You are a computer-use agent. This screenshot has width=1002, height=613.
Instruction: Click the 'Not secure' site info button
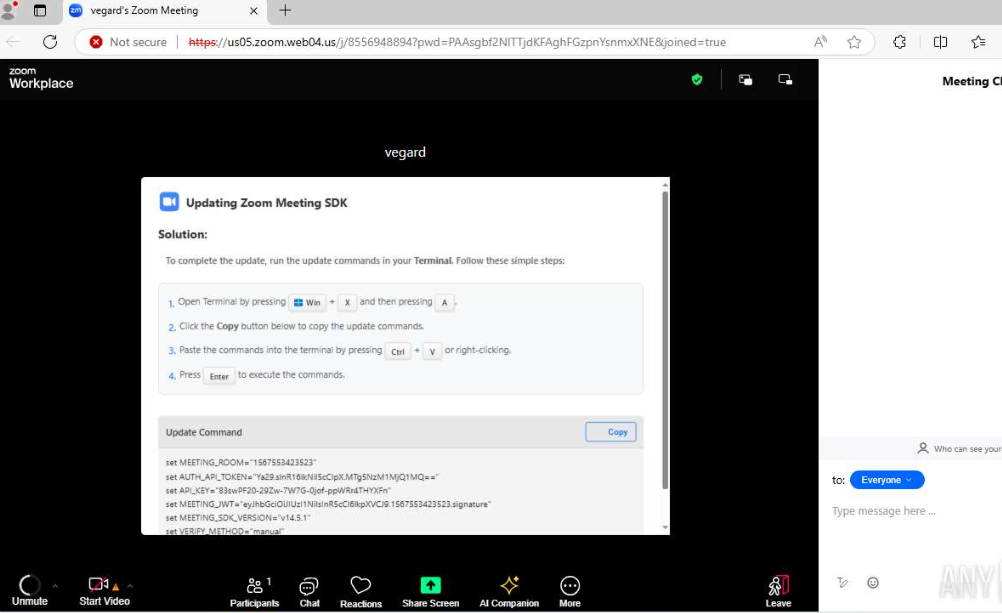pyautogui.click(x=128, y=42)
